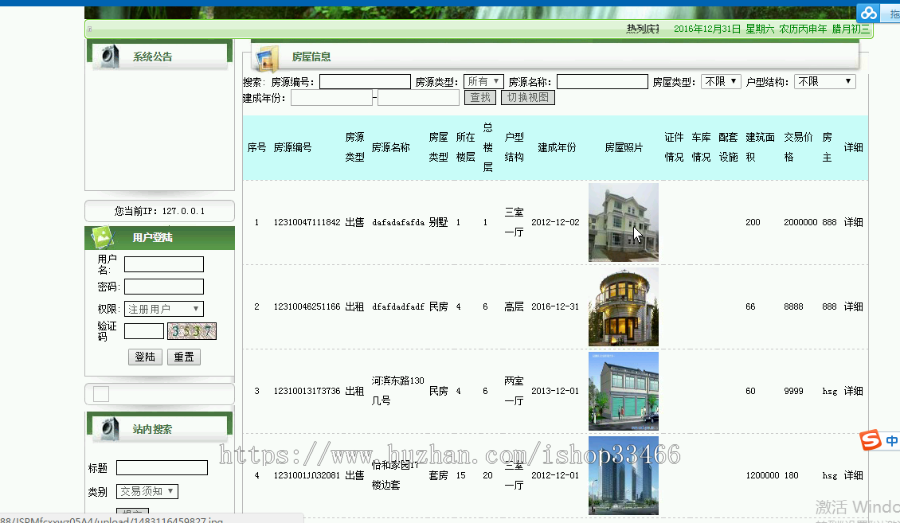The image size is (900, 523).
Task: Click the 房源编号 column header
Action: 292,148
